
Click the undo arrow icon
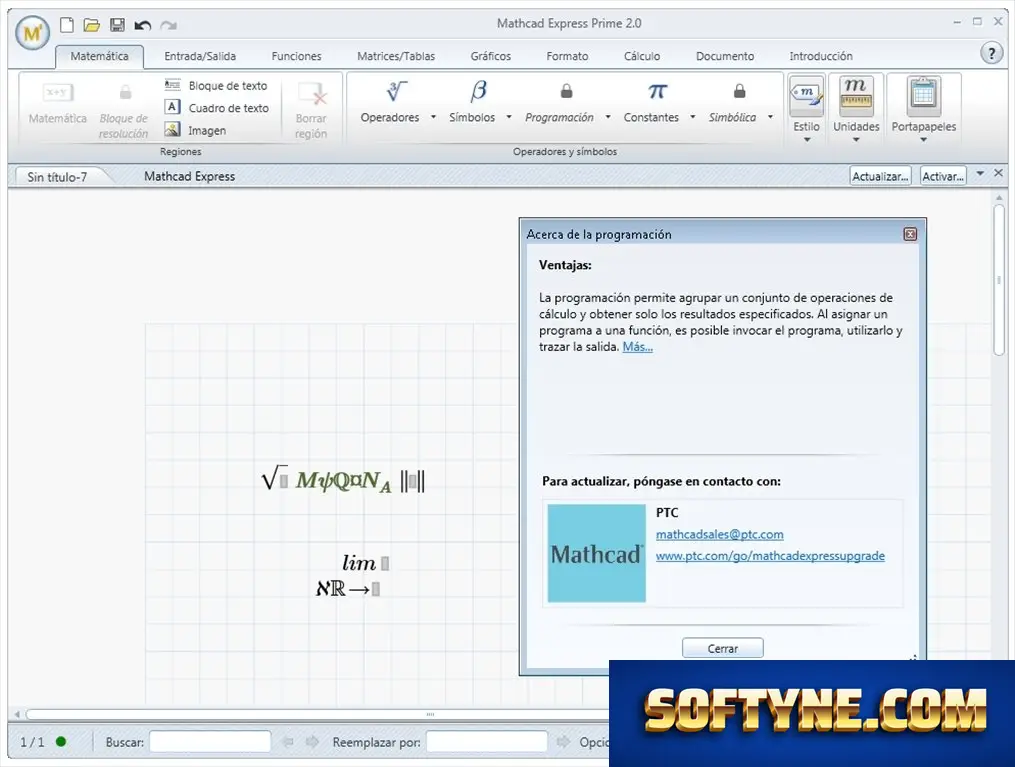[x=142, y=25]
